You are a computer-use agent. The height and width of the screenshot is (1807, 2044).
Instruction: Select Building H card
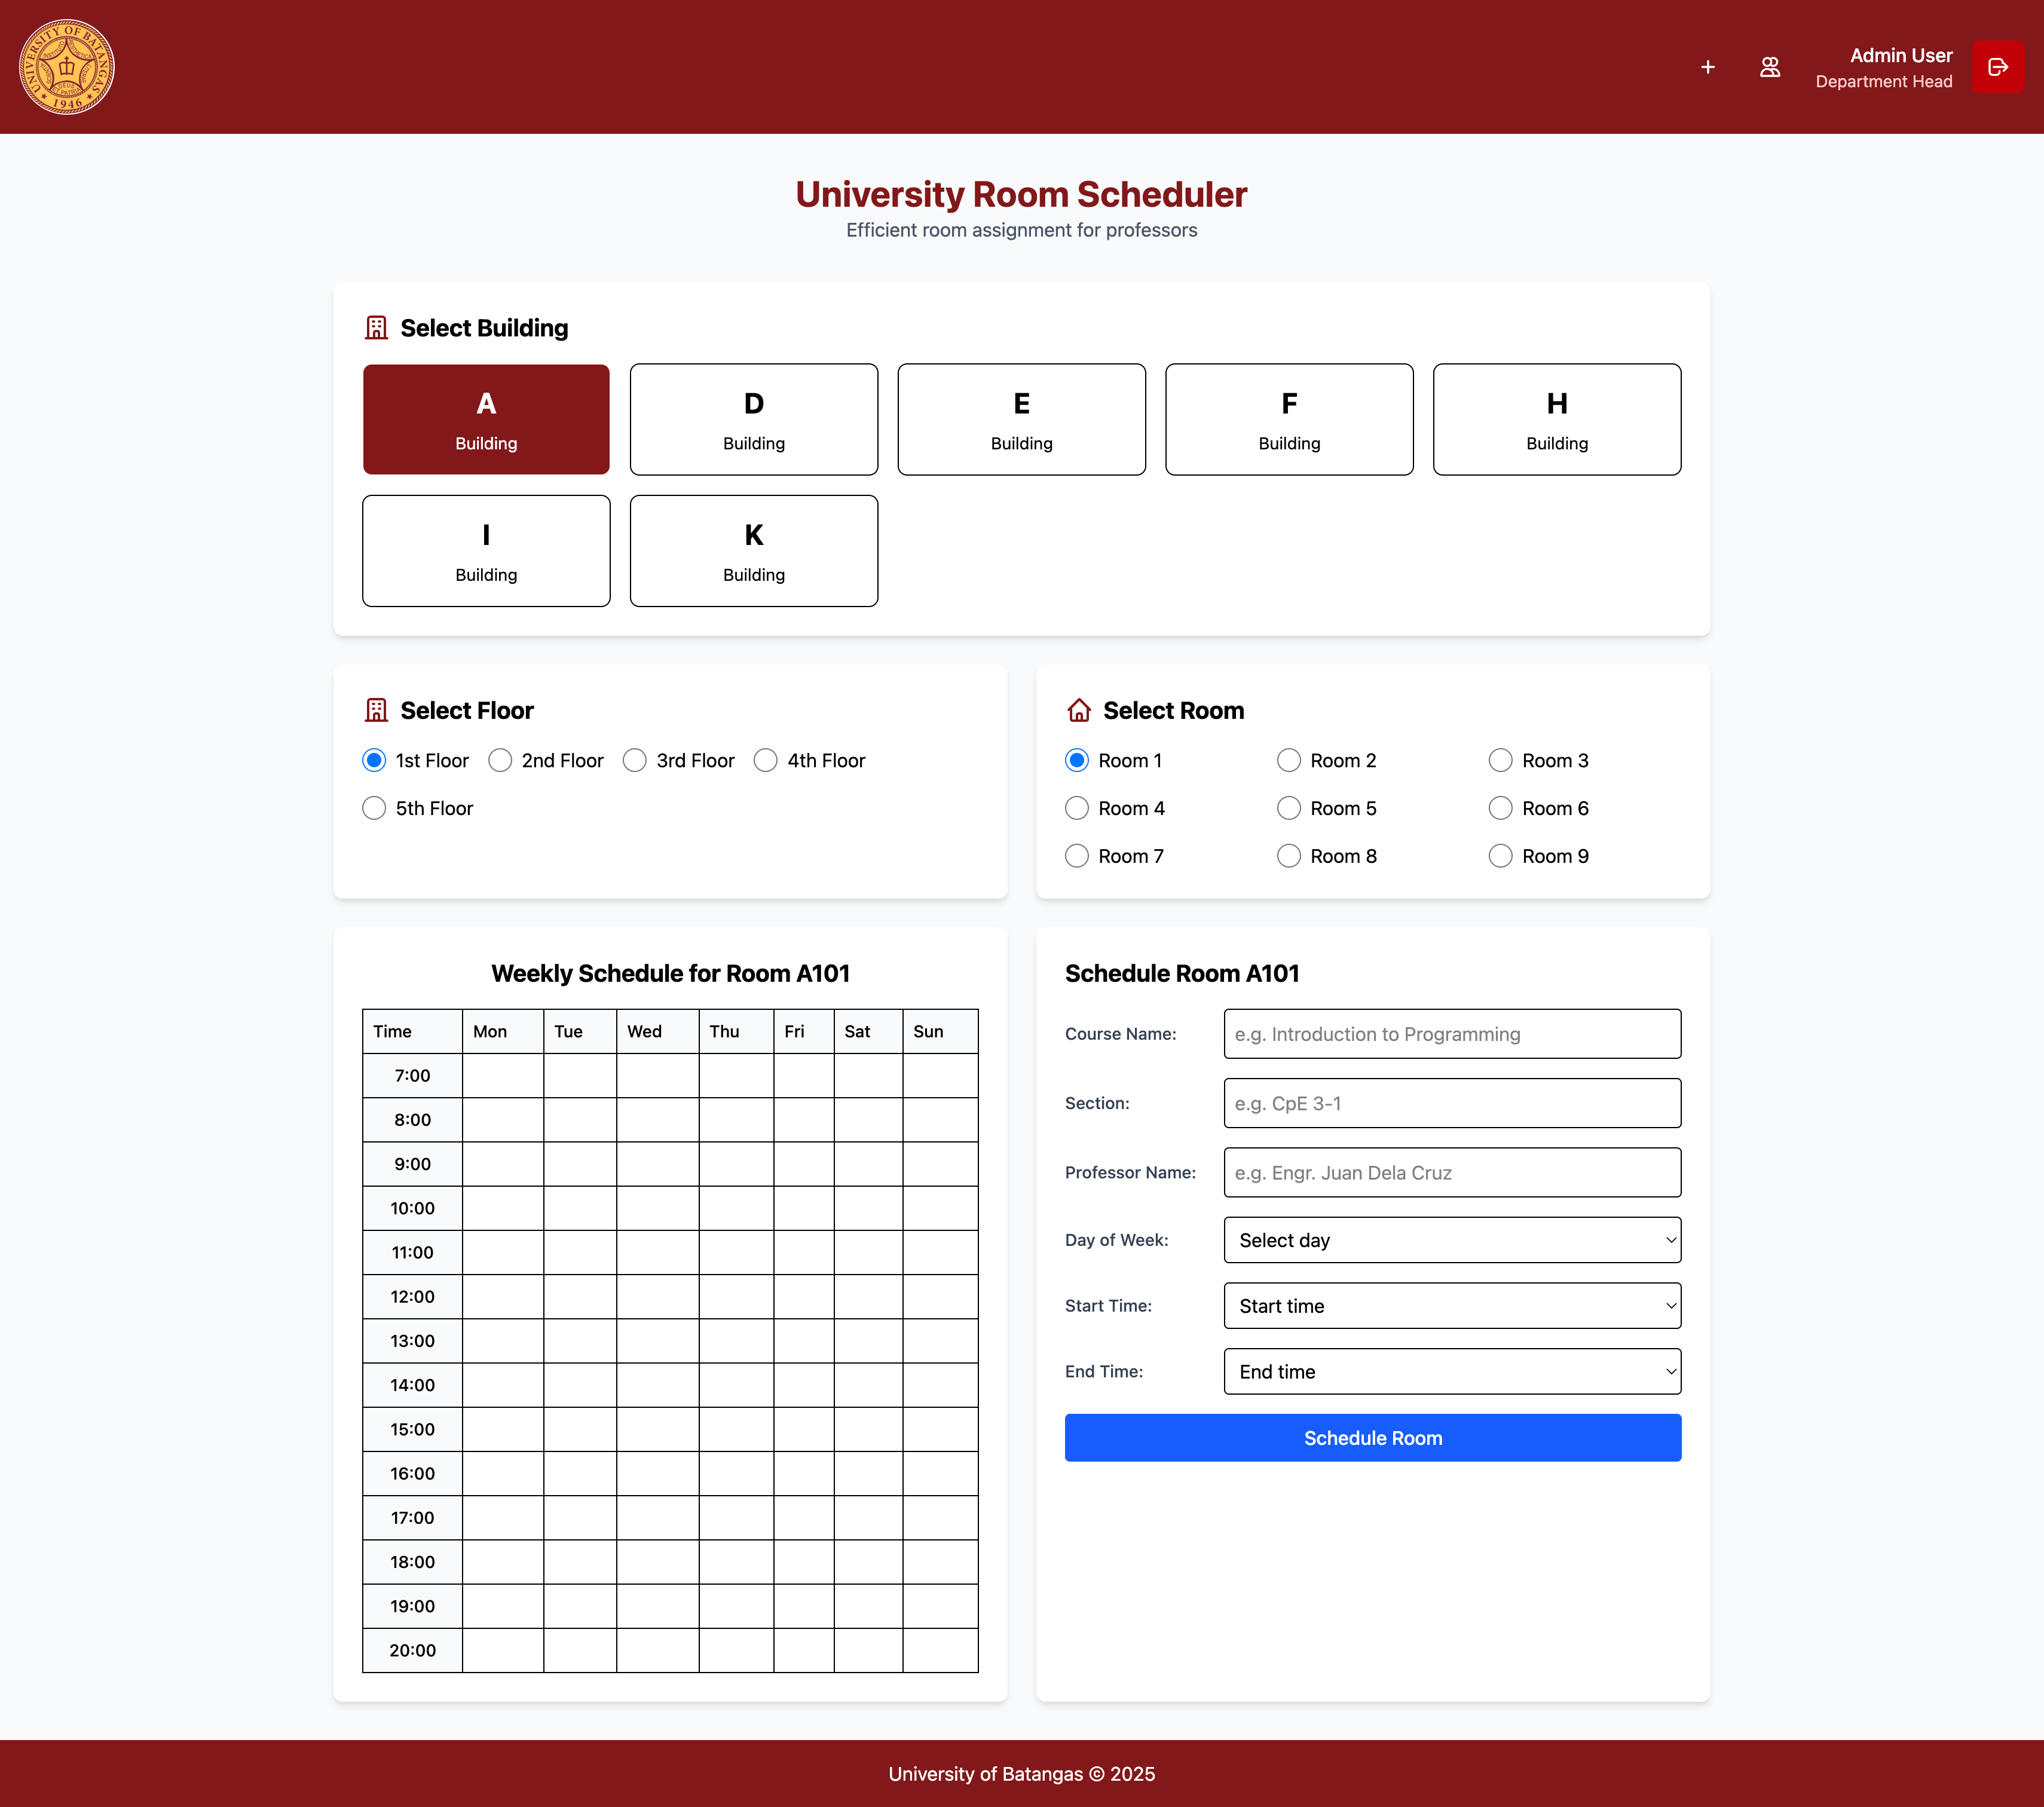pyautogui.click(x=1556, y=419)
